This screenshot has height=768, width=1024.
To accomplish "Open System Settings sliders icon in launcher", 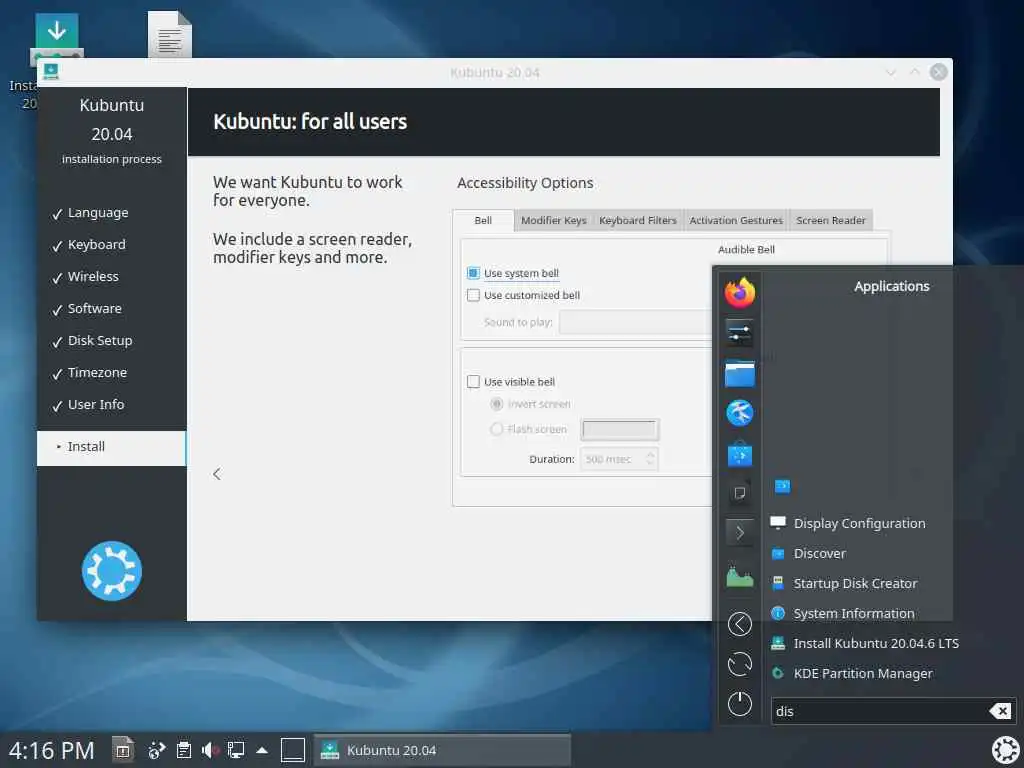I will click(x=740, y=333).
